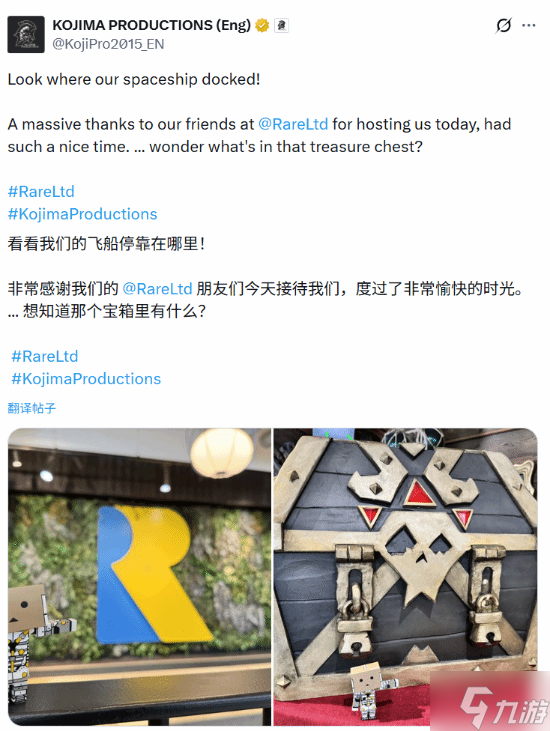Click the affiliate badge beside the verified mark
The height and width of the screenshot is (731, 550).
282,25
